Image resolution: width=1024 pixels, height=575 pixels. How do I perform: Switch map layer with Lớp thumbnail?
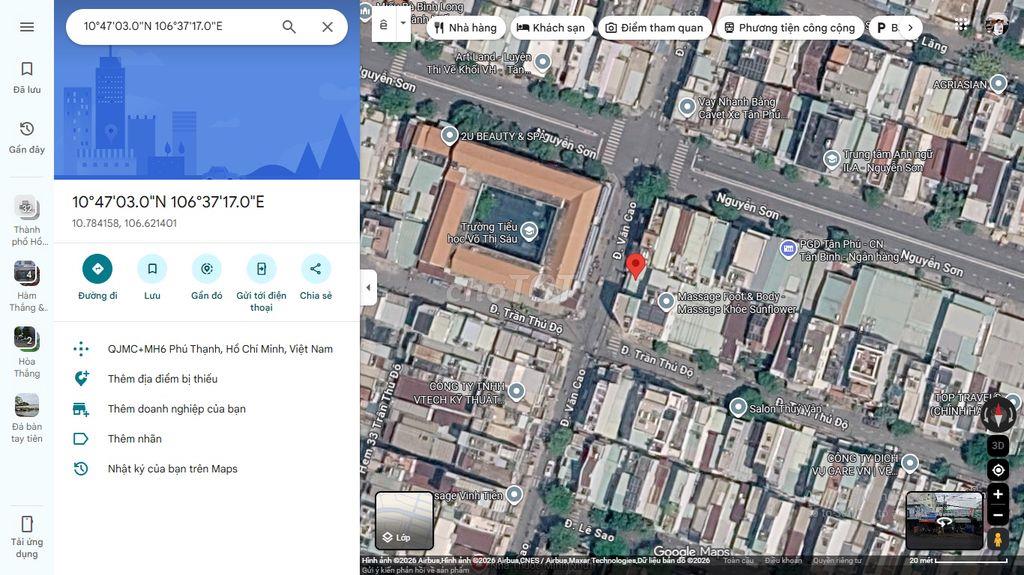pos(404,520)
